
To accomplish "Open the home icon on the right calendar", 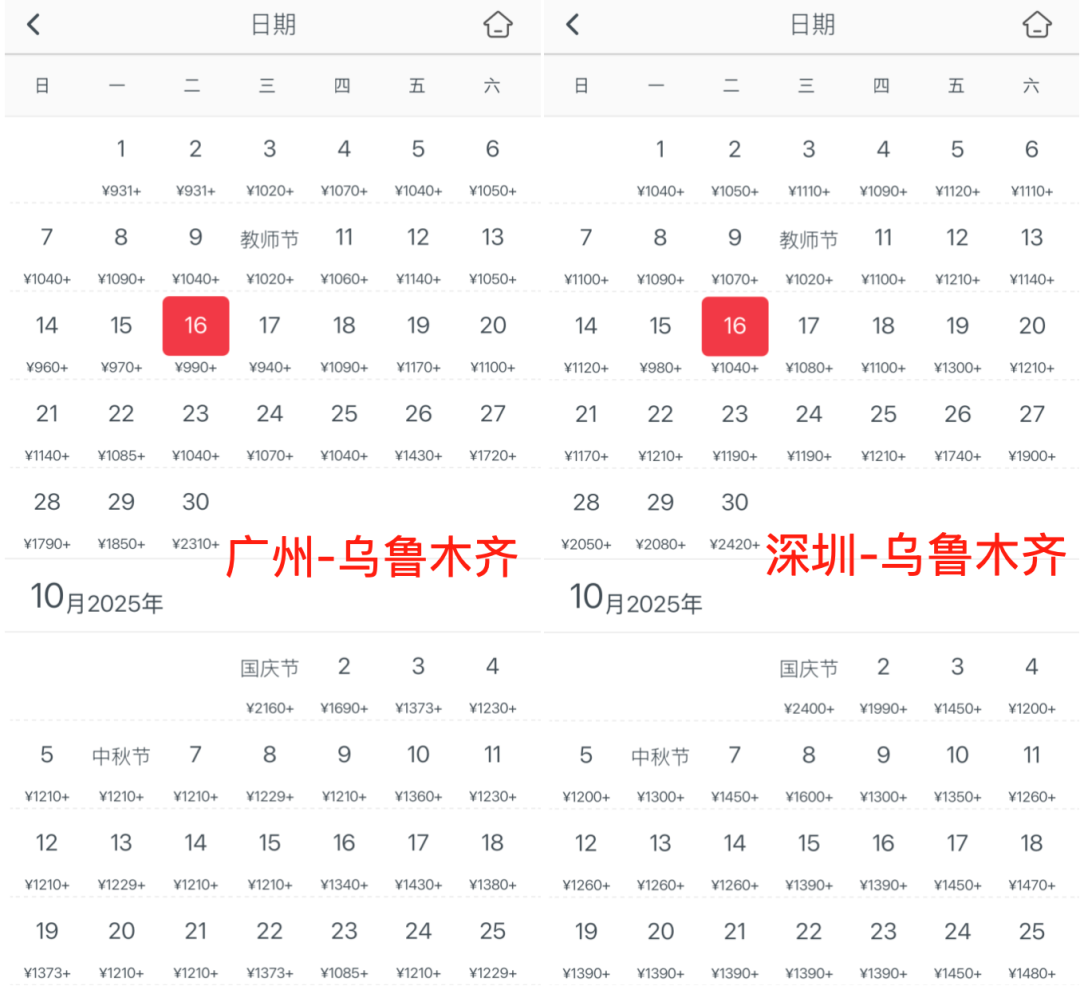I will (x=1038, y=25).
